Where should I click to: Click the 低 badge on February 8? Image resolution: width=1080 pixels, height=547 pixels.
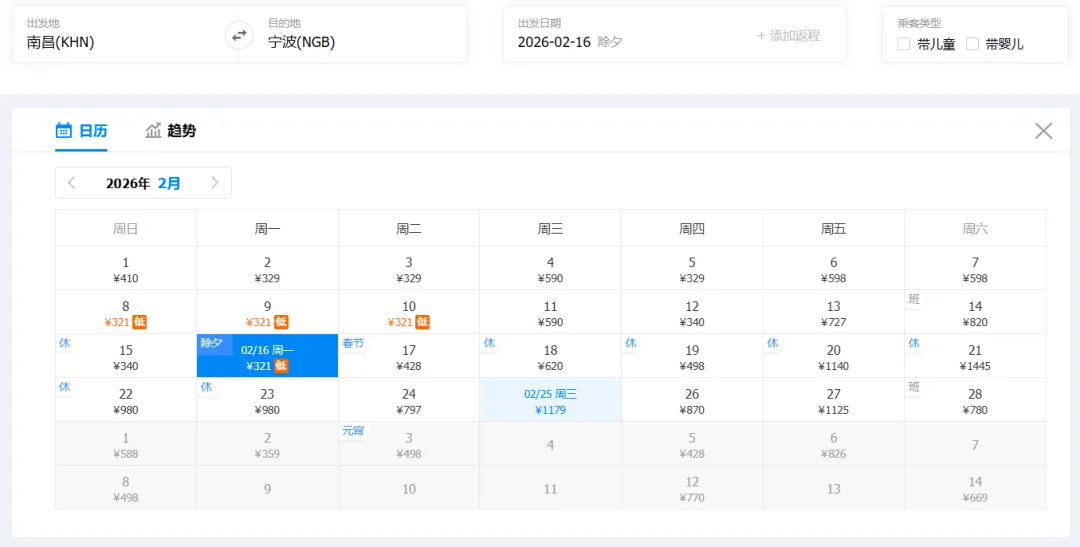click(x=140, y=322)
